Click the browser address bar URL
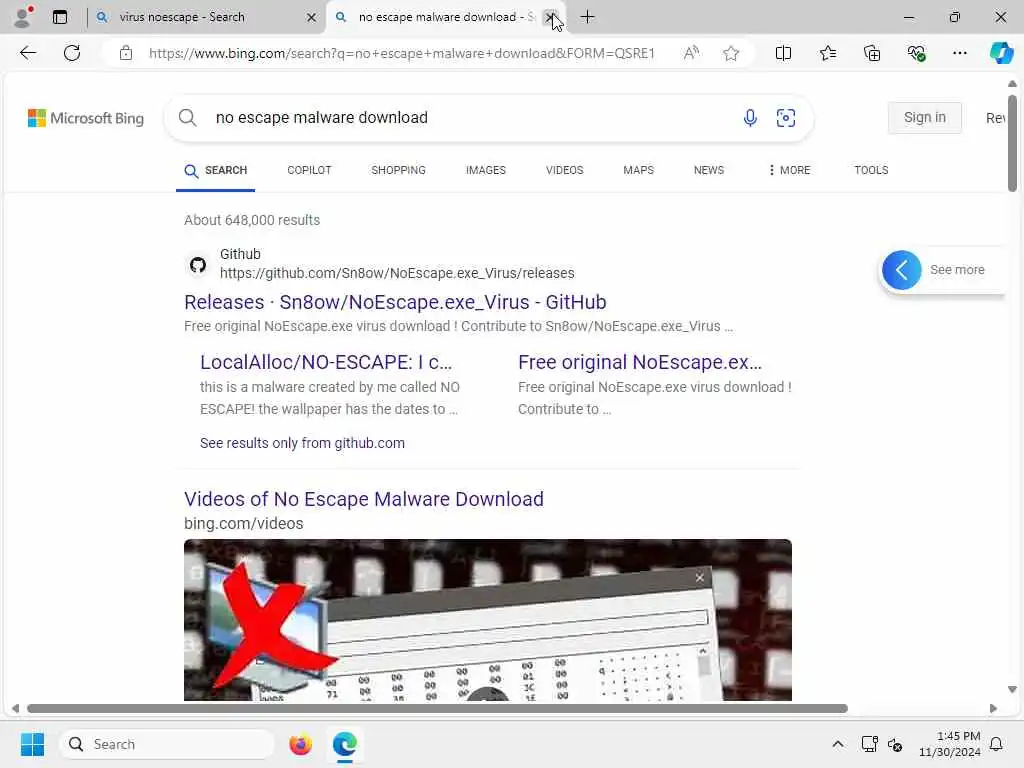Image resolution: width=1024 pixels, height=768 pixels. [401, 53]
